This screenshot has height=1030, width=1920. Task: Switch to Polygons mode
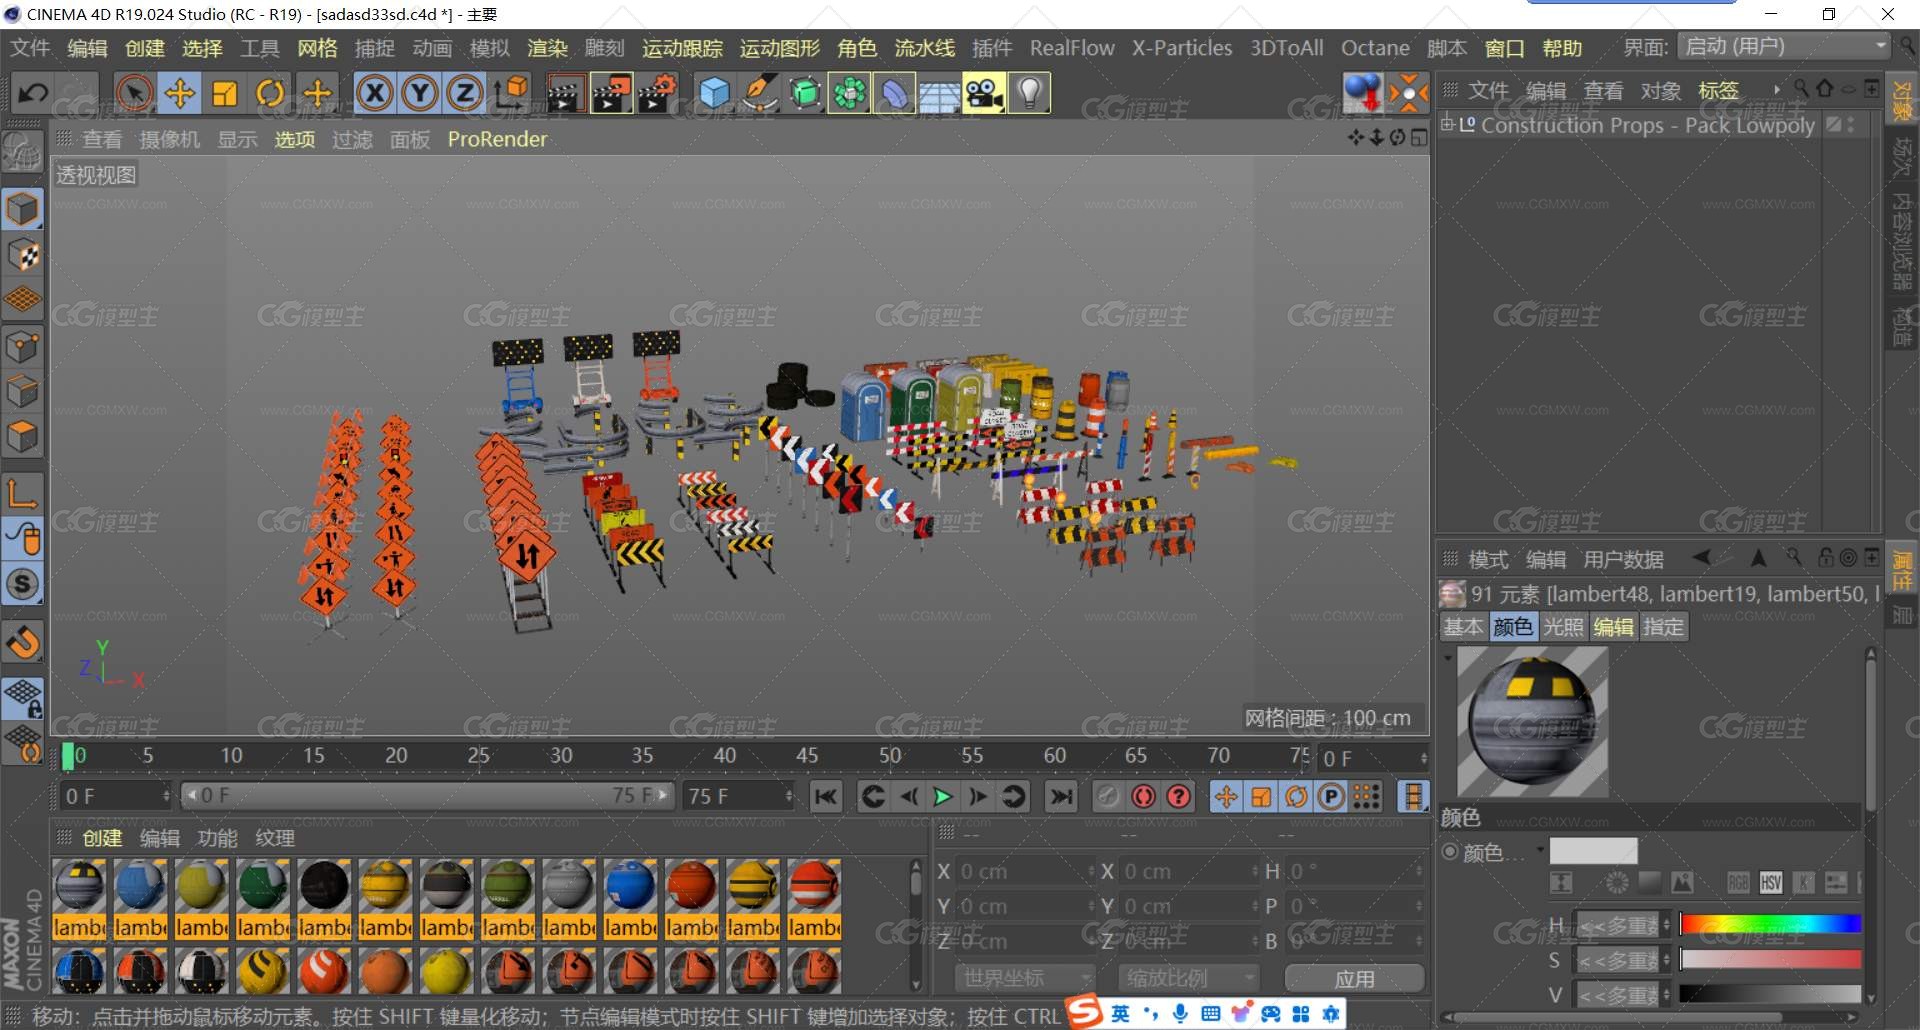pyautogui.click(x=23, y=436)
